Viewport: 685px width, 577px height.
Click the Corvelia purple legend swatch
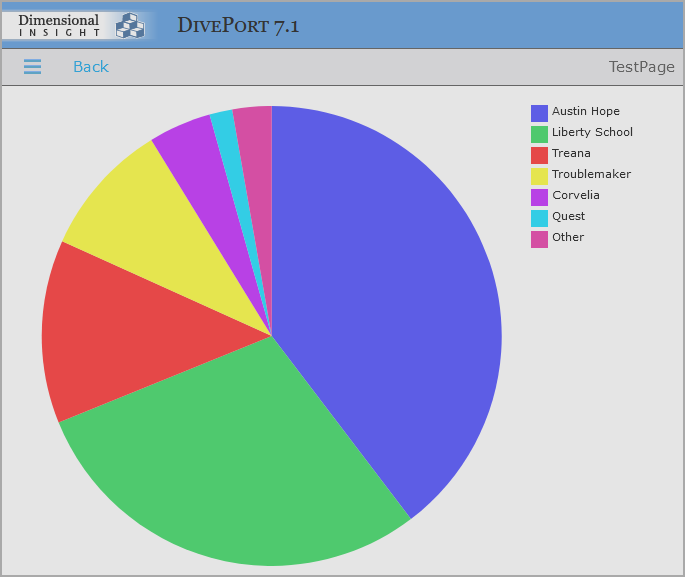(x=539, y=196)
